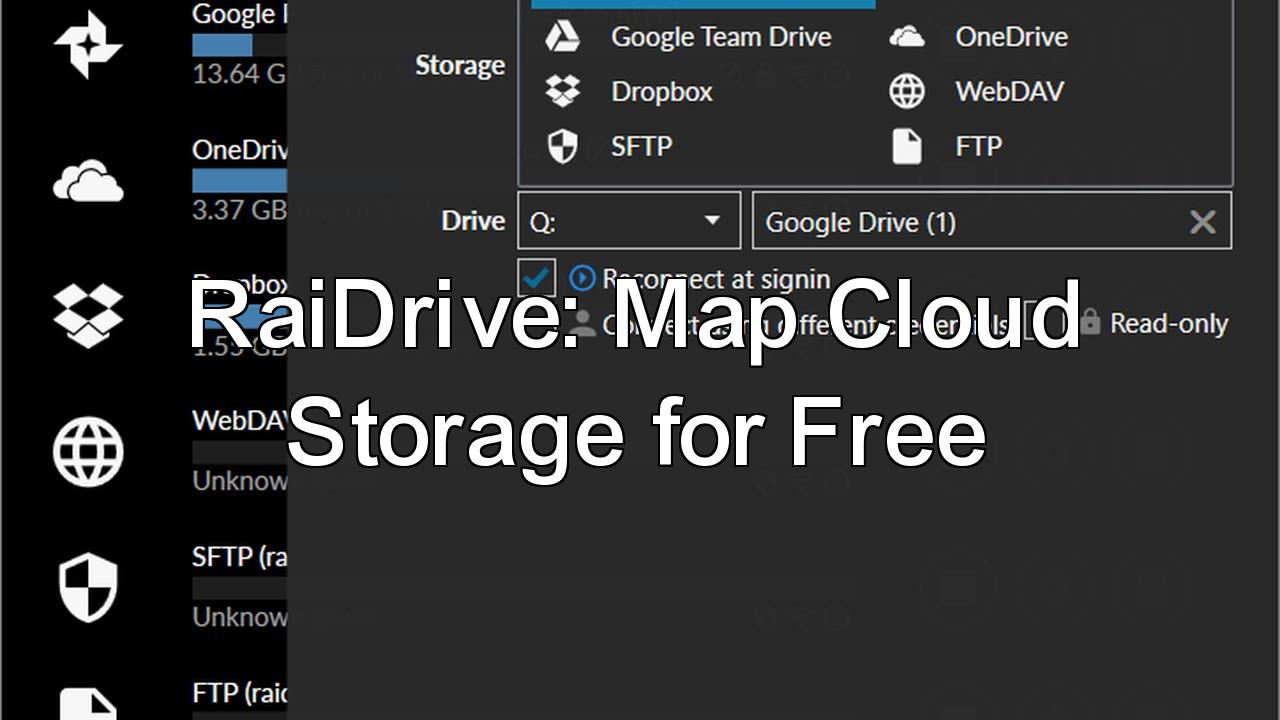Click the Google Photos pinwheel icon in sidebar
This screenshot has height=720, width=1280.
click(88, 44)
